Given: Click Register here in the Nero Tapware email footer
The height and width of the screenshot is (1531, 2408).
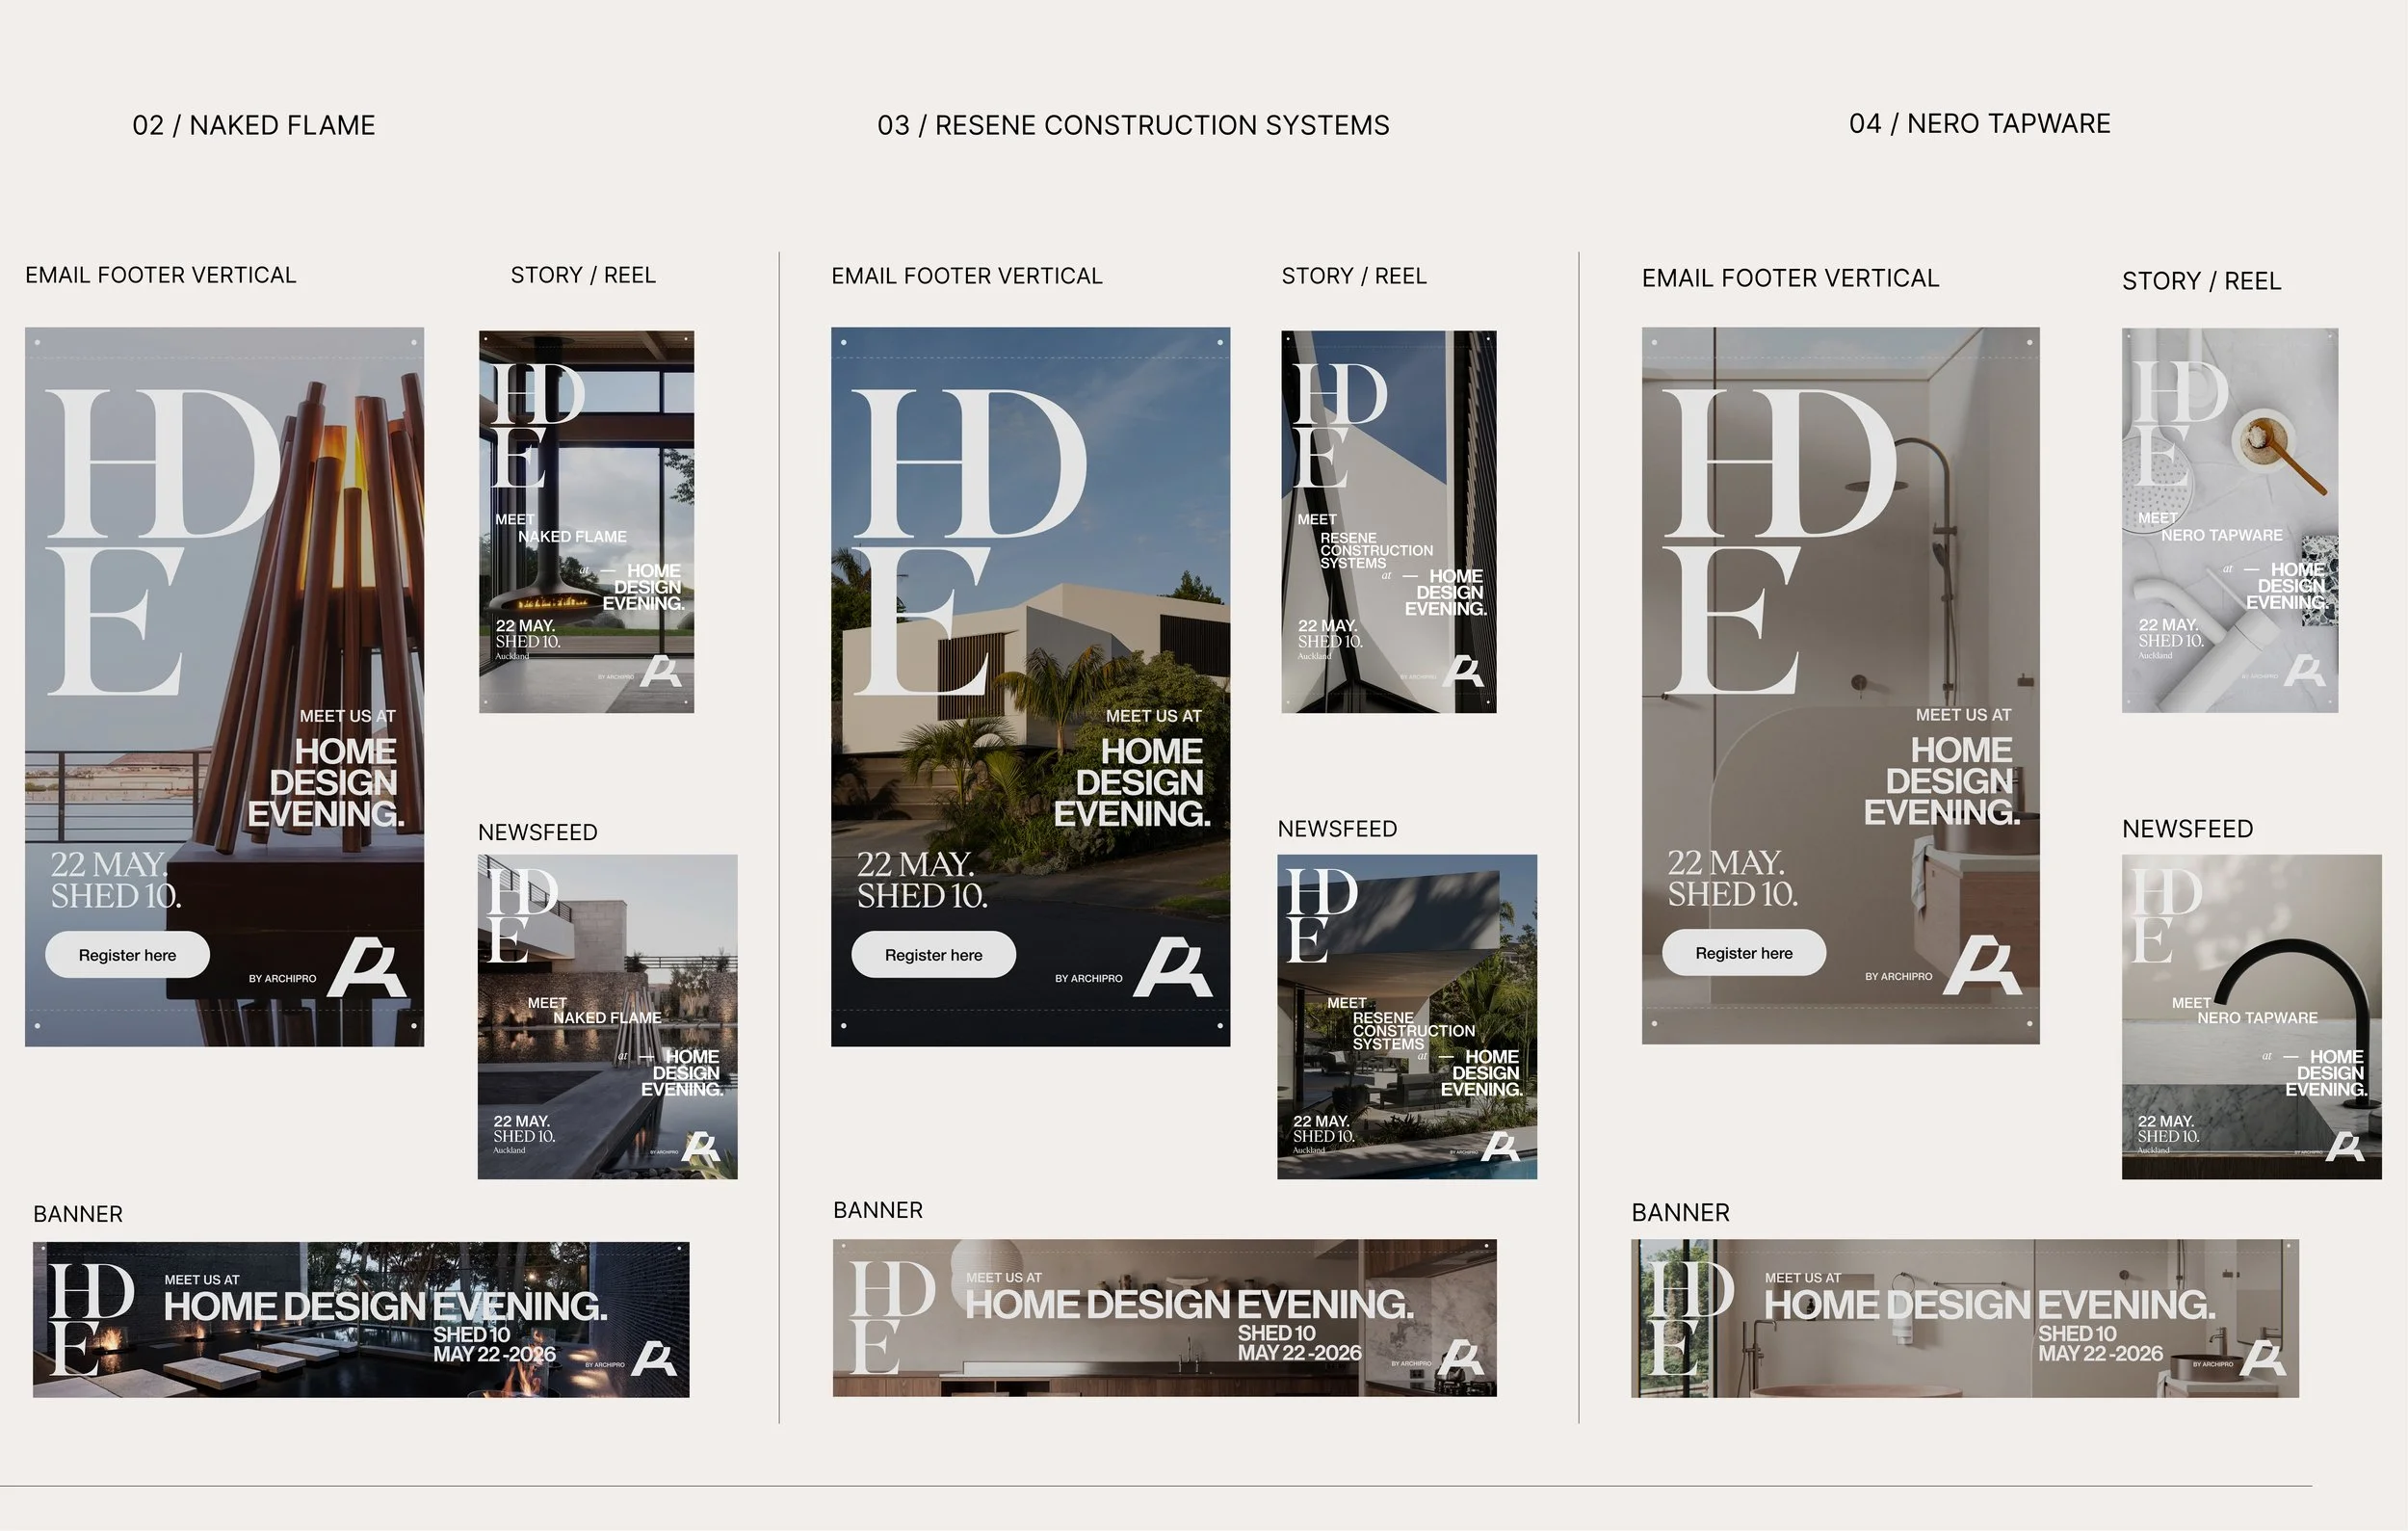Looking at the screenshot, I should tap(1744, 953).
